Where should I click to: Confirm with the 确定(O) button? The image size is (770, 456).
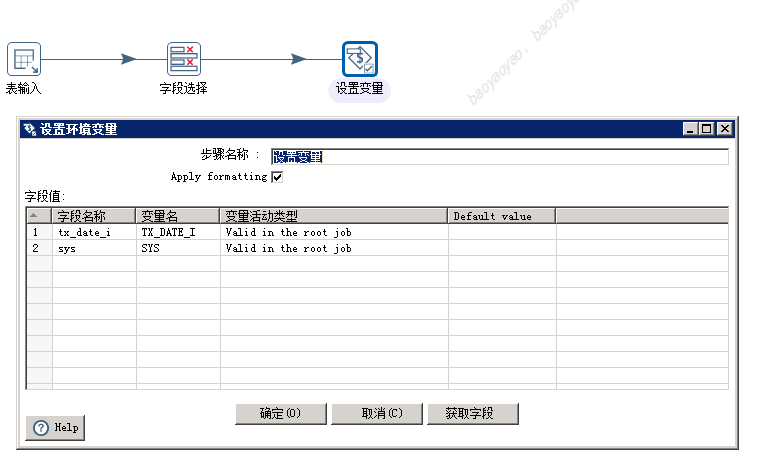point(280,414)
